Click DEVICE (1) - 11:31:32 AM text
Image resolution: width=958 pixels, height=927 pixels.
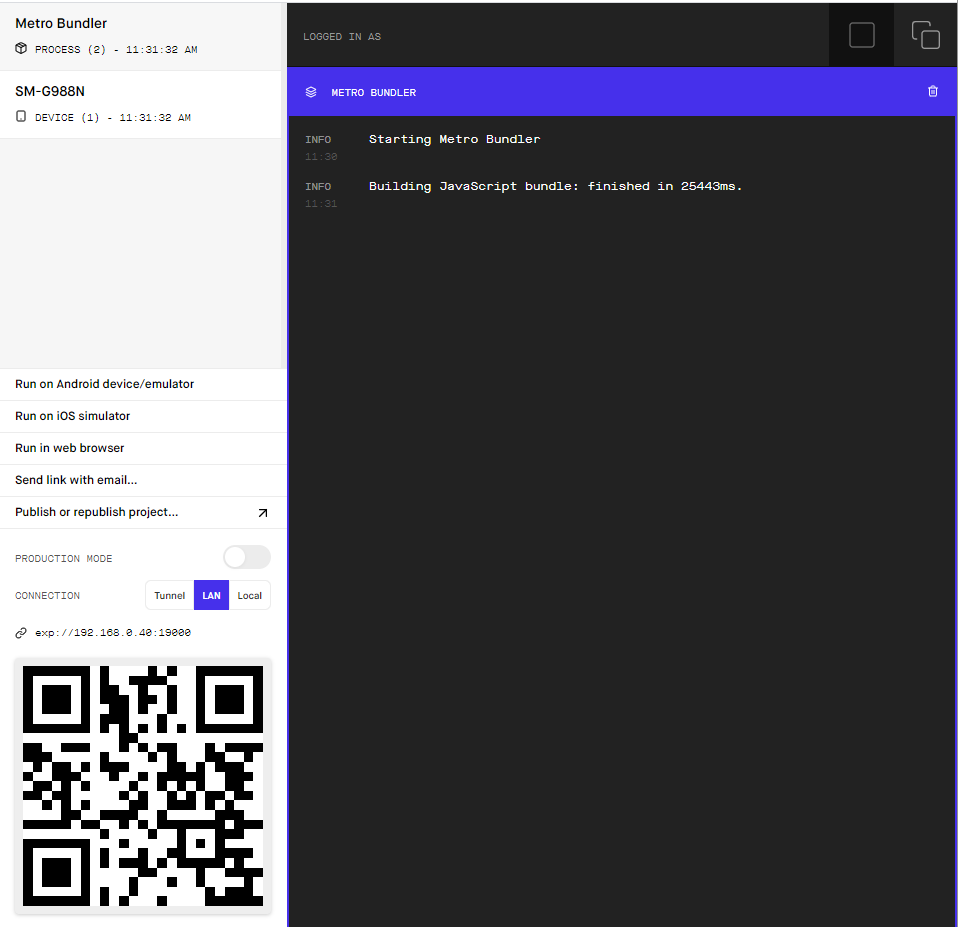pos(113,117)
